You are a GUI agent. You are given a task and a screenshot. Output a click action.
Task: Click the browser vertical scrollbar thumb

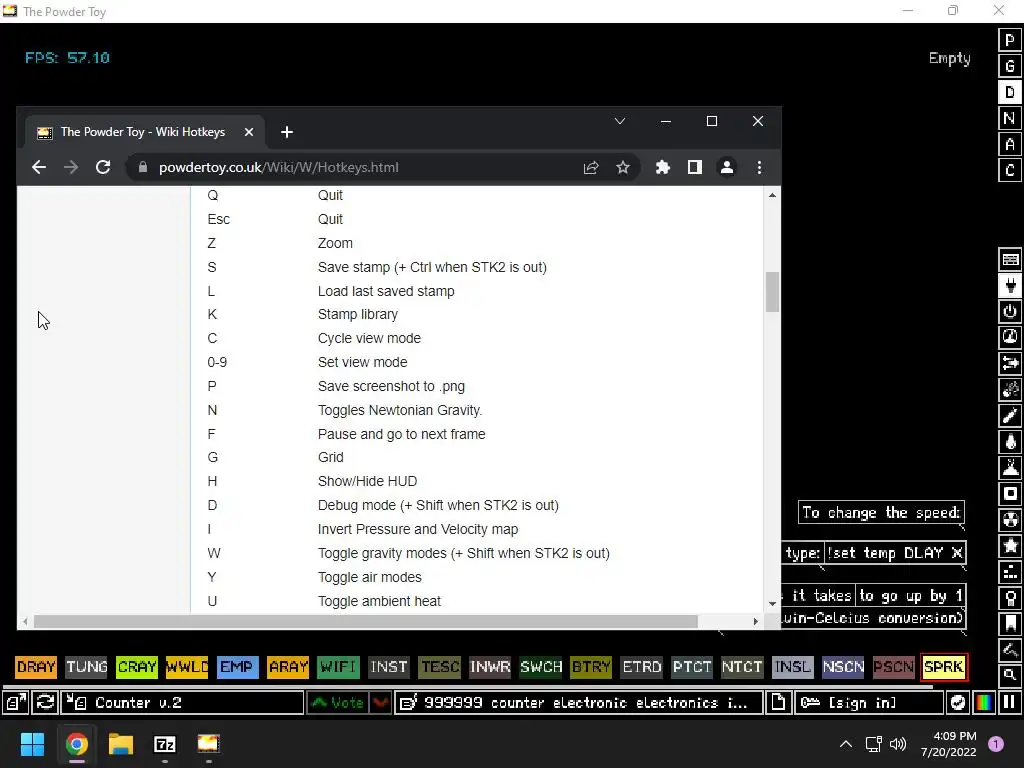[x=773, y=292]
